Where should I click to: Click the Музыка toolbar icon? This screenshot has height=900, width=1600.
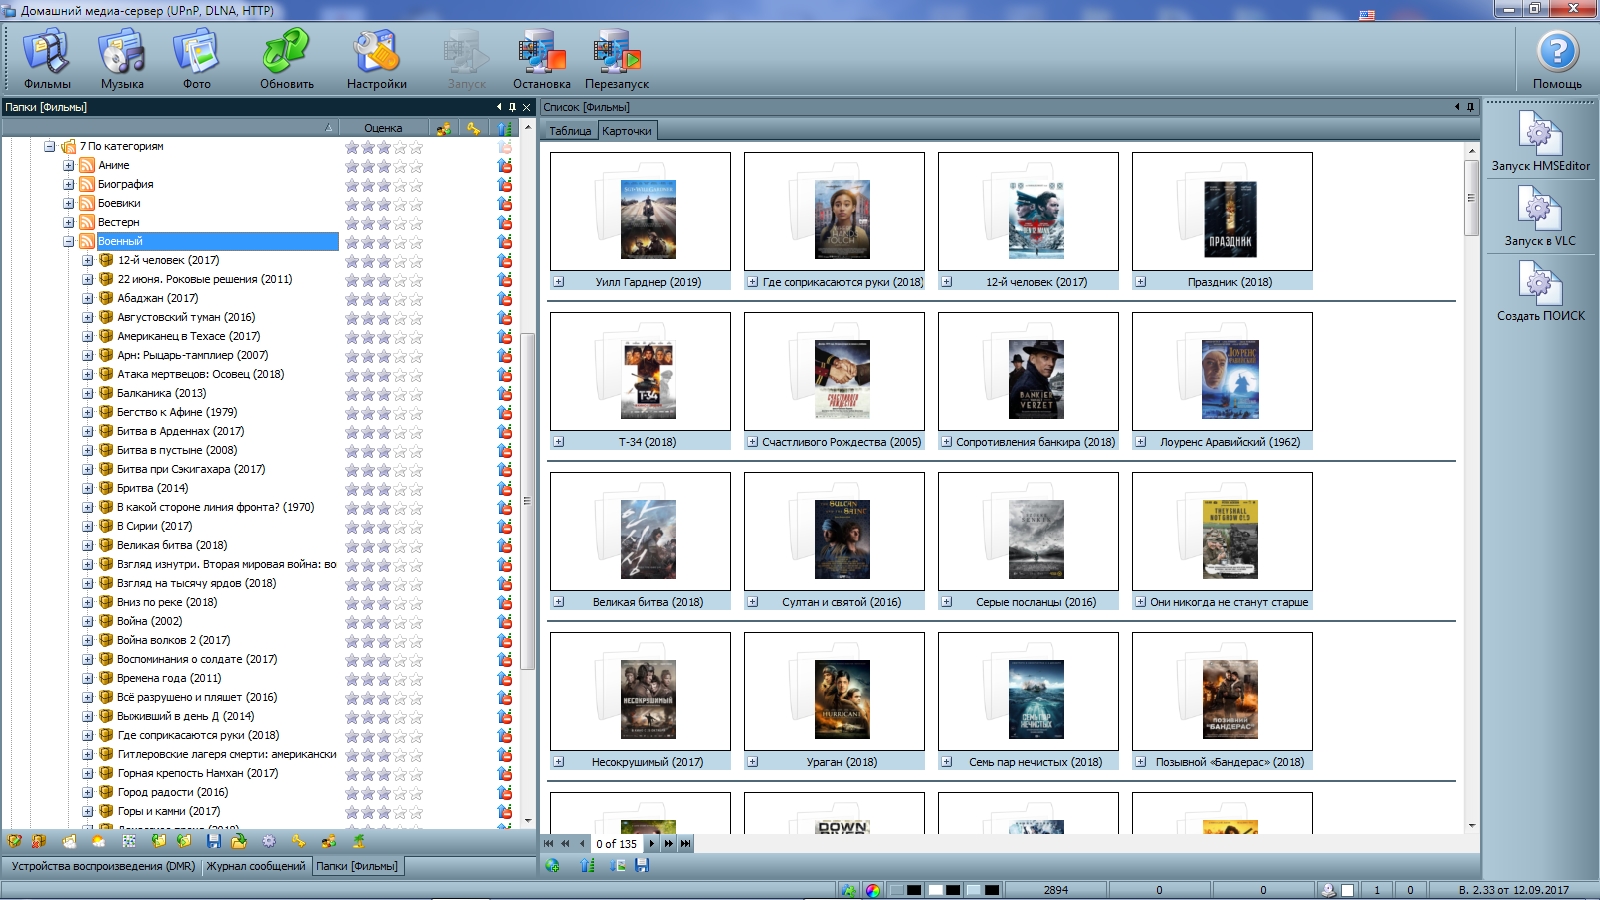point(122,59)
